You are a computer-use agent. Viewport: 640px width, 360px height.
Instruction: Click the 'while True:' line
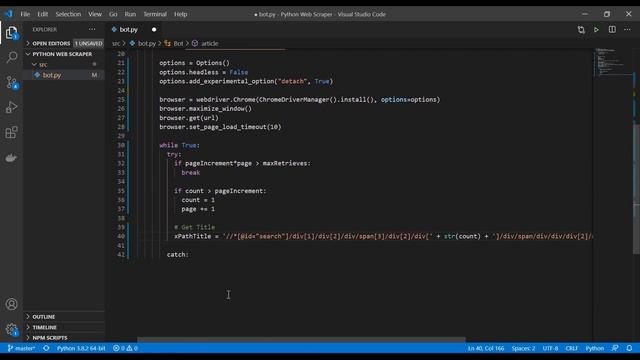(180, 145)
